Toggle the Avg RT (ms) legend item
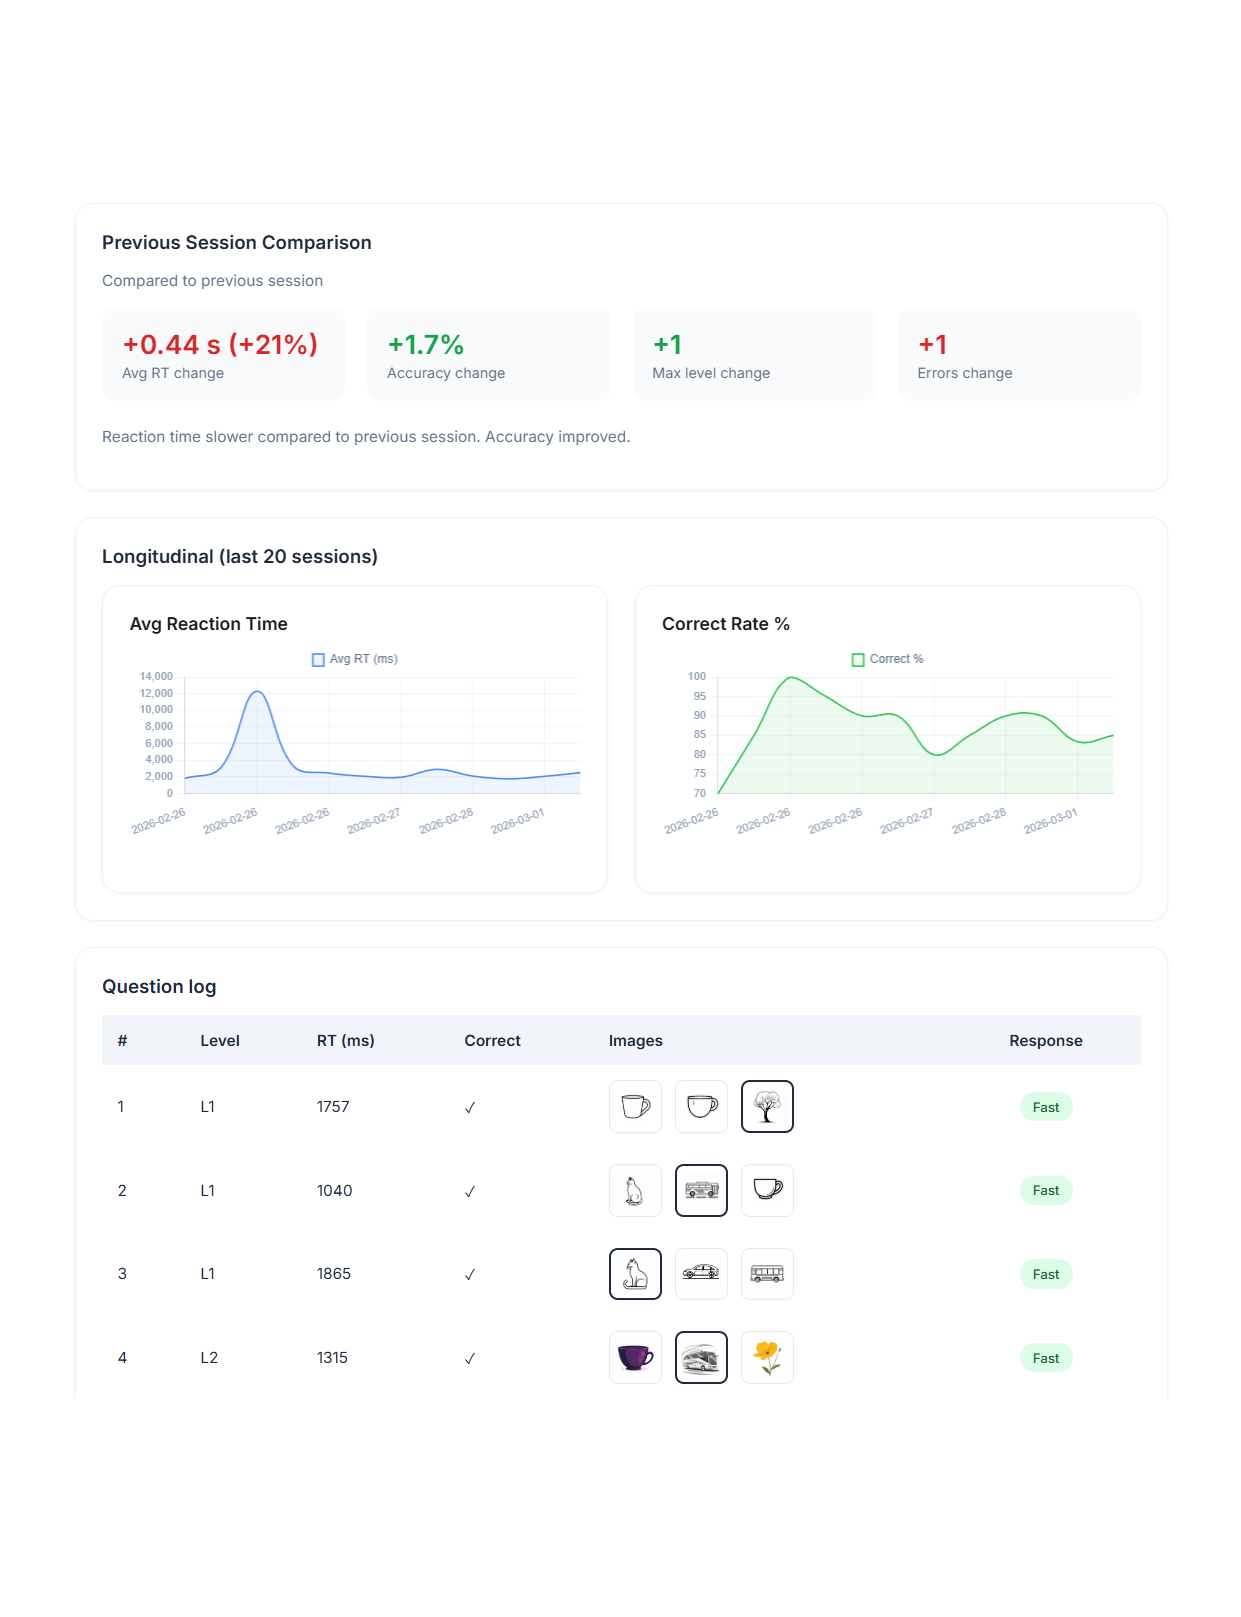The width and height of the screenshot is (1241, 1617). (x=355, y=659)
